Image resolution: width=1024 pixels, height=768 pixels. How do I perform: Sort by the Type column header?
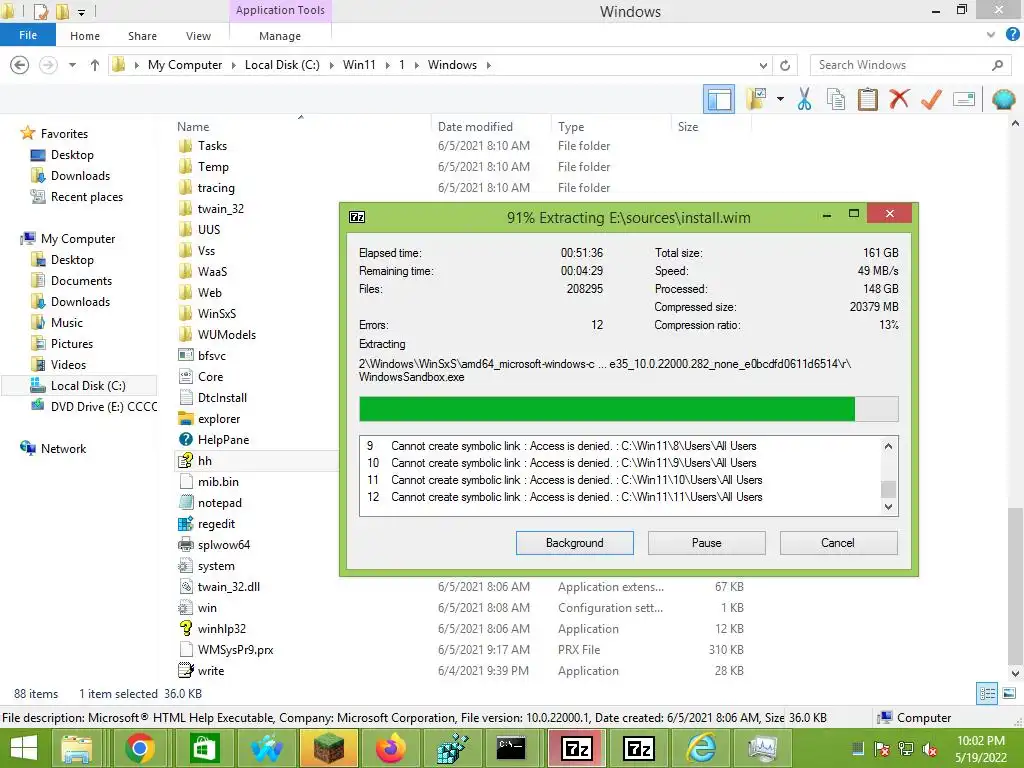(x=571, y=127)
